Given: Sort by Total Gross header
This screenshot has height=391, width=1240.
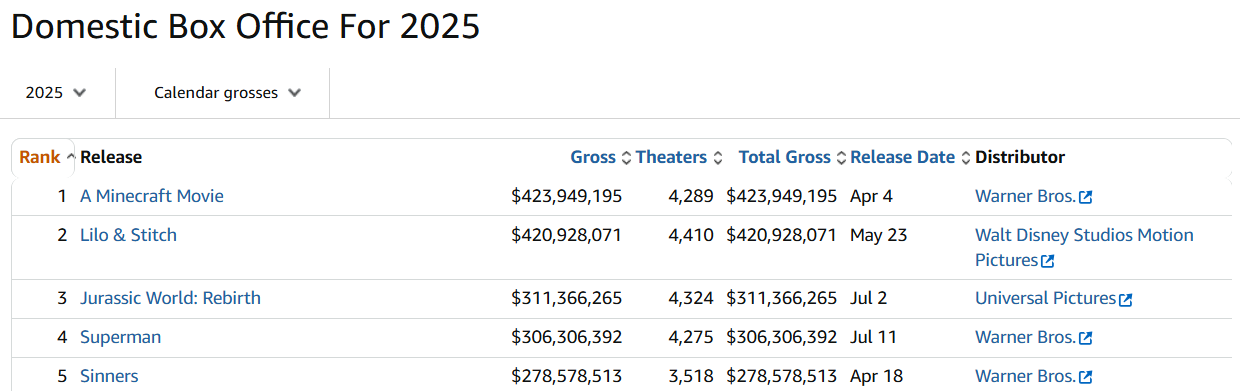Looking at the screenshot, I should [x=785, y=157].
